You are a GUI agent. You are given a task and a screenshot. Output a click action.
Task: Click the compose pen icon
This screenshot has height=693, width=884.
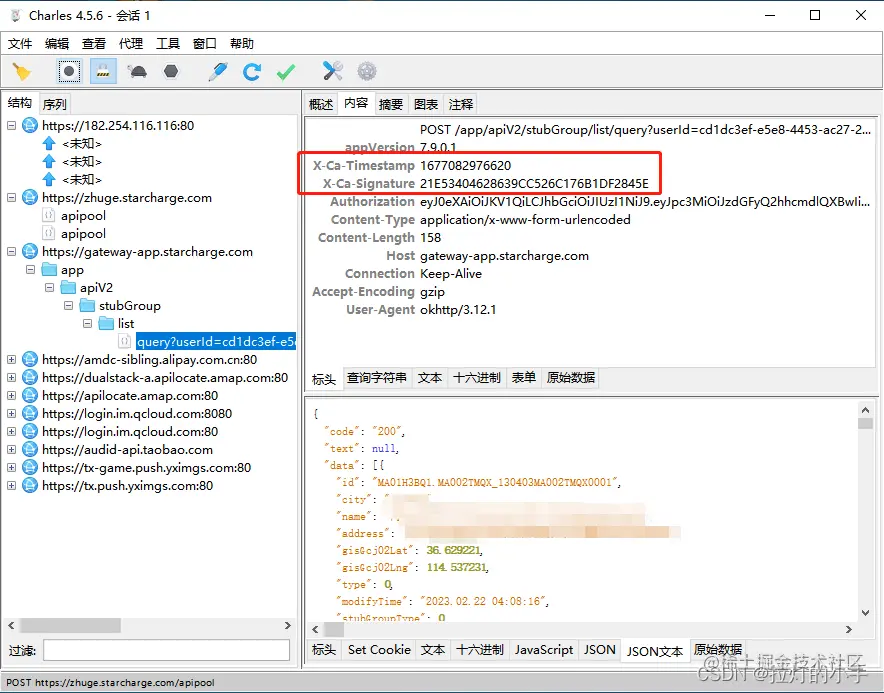[x=218, y=72]
